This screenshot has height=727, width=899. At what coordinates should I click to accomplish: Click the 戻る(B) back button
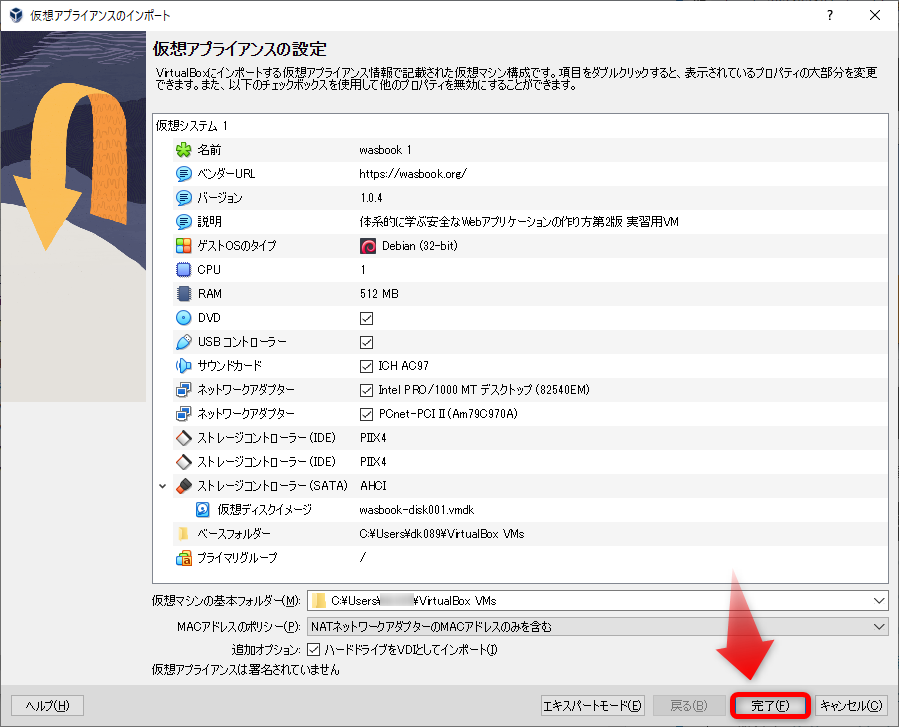click(x=689, y=706)
